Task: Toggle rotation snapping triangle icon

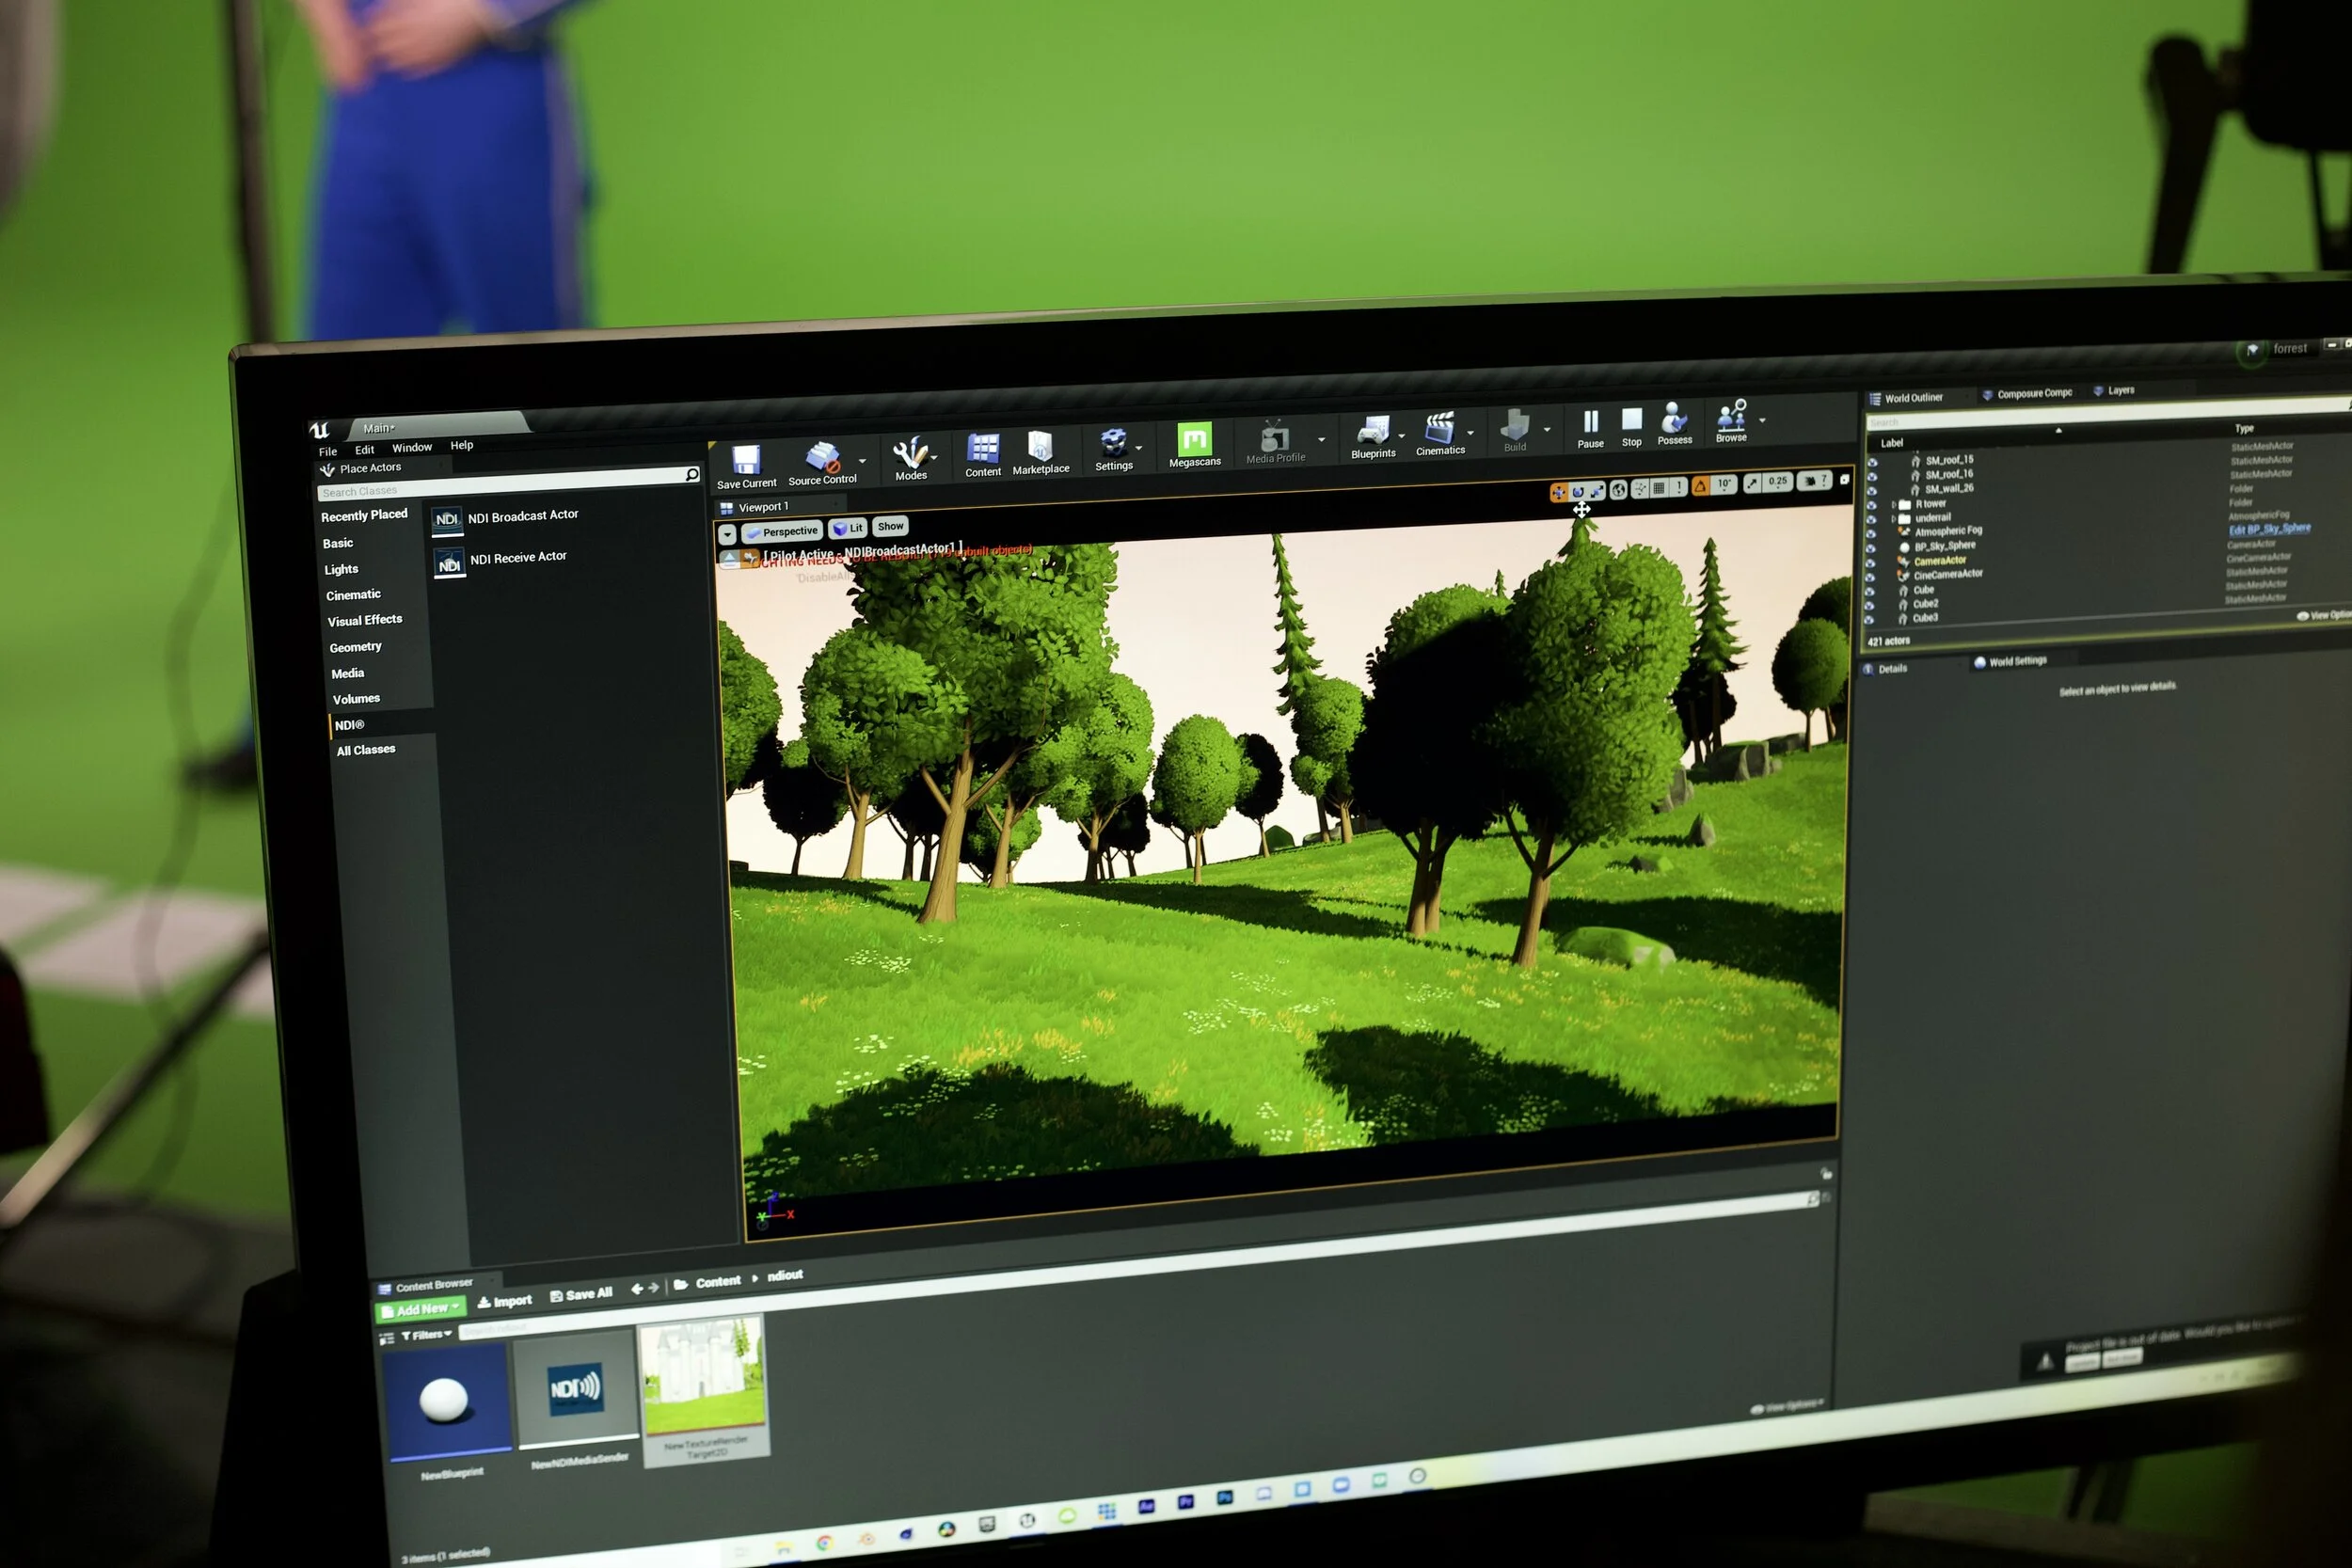Action: [x=1700, y=486]
